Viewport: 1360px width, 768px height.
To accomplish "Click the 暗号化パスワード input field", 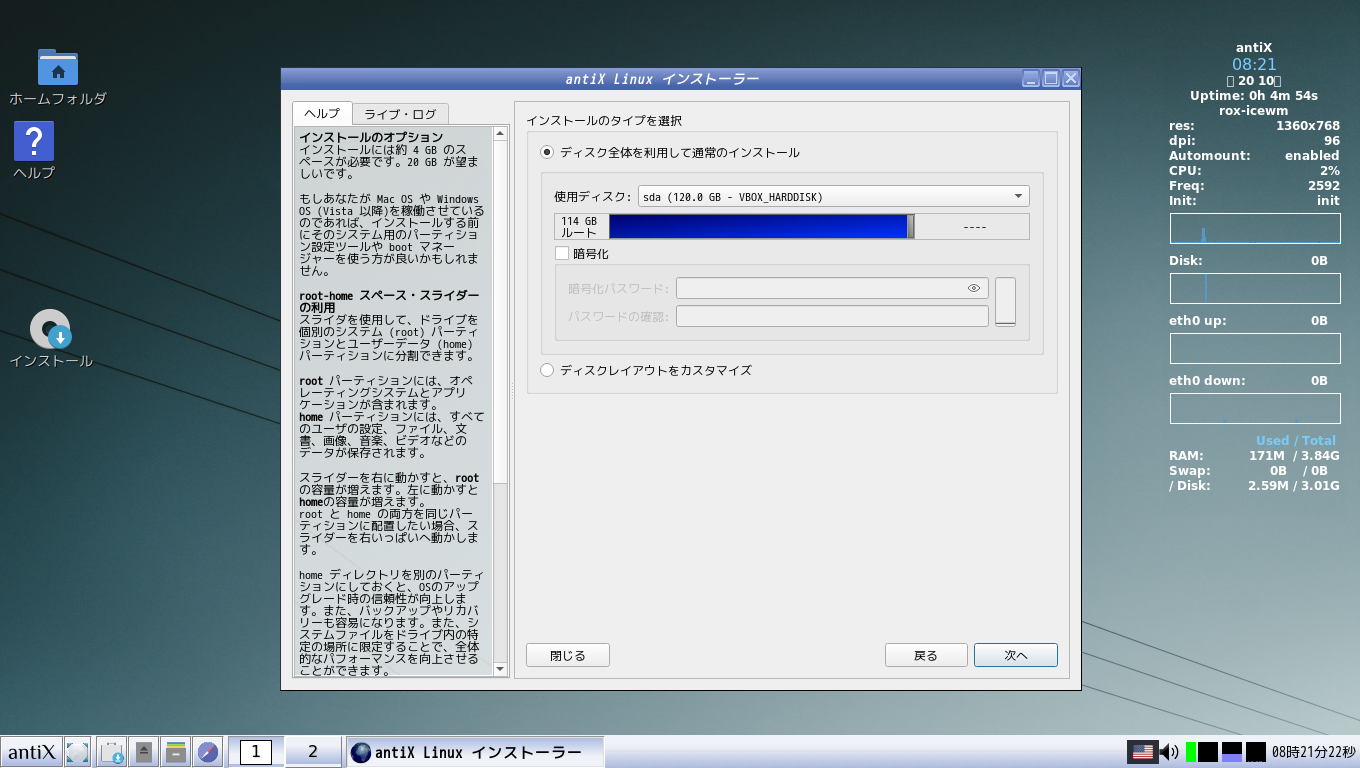I will click(832, 288).
